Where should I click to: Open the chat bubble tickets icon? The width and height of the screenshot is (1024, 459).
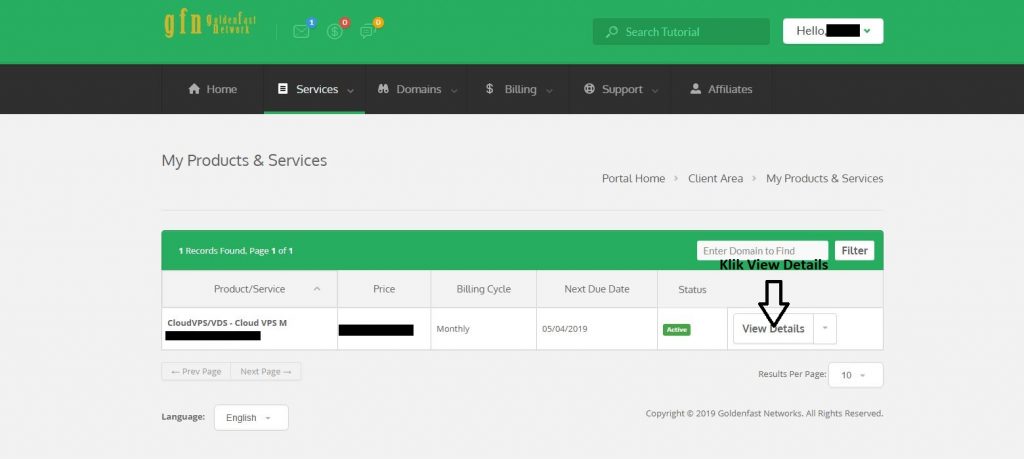(367, 31)
